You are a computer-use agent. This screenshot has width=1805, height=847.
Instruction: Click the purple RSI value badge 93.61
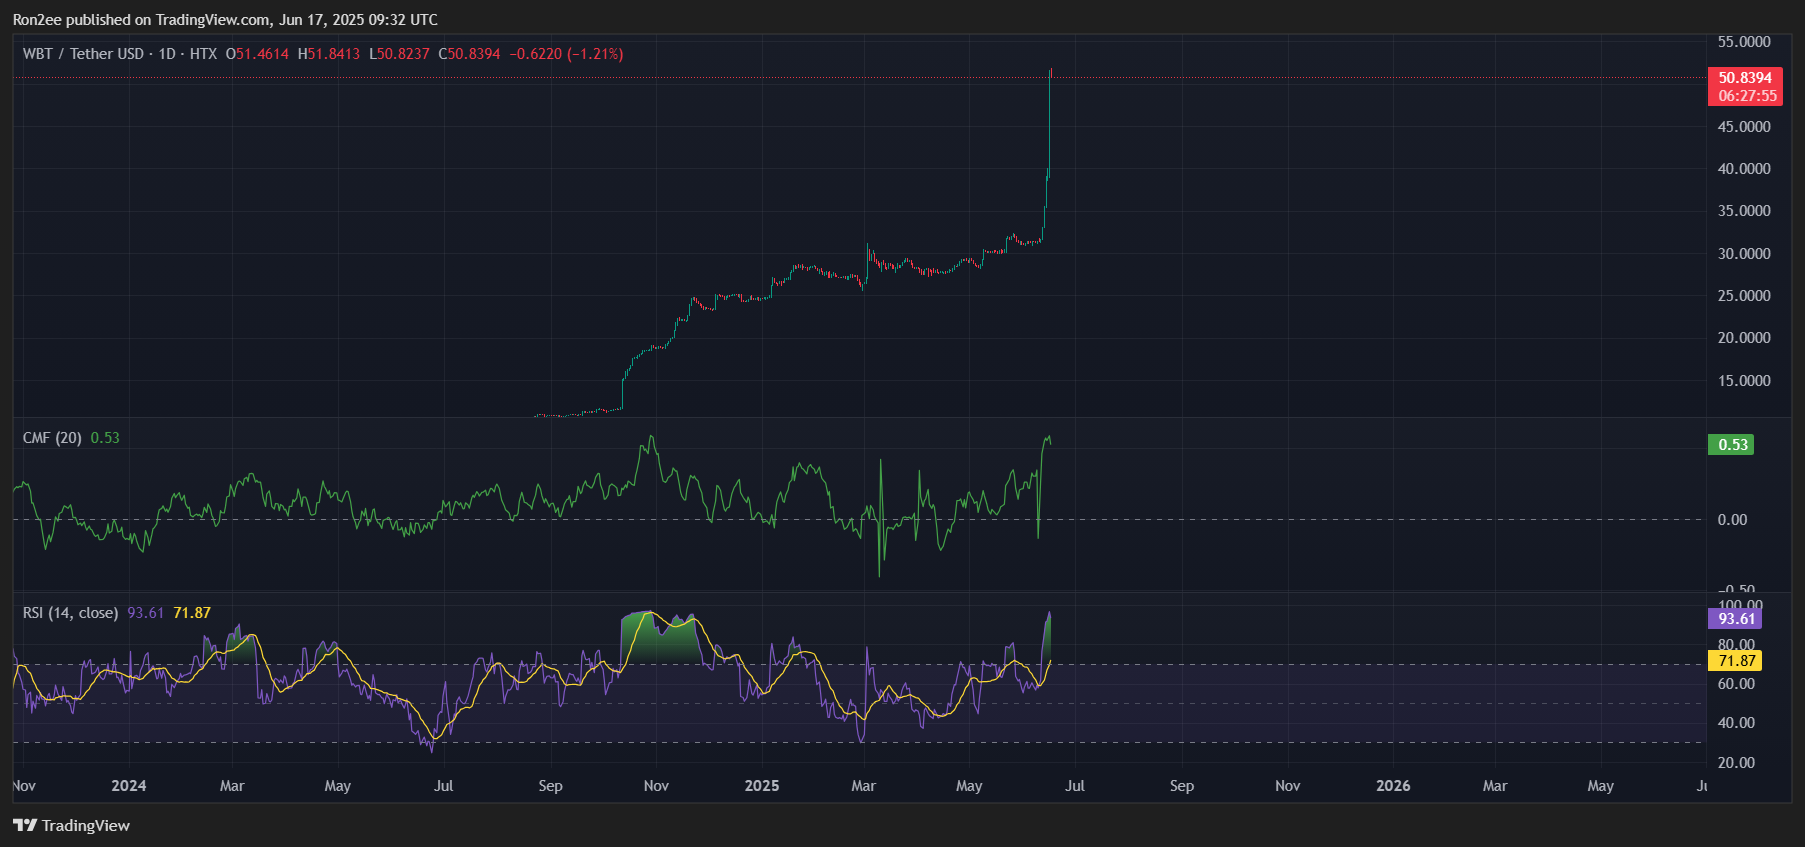(1735, 619)
